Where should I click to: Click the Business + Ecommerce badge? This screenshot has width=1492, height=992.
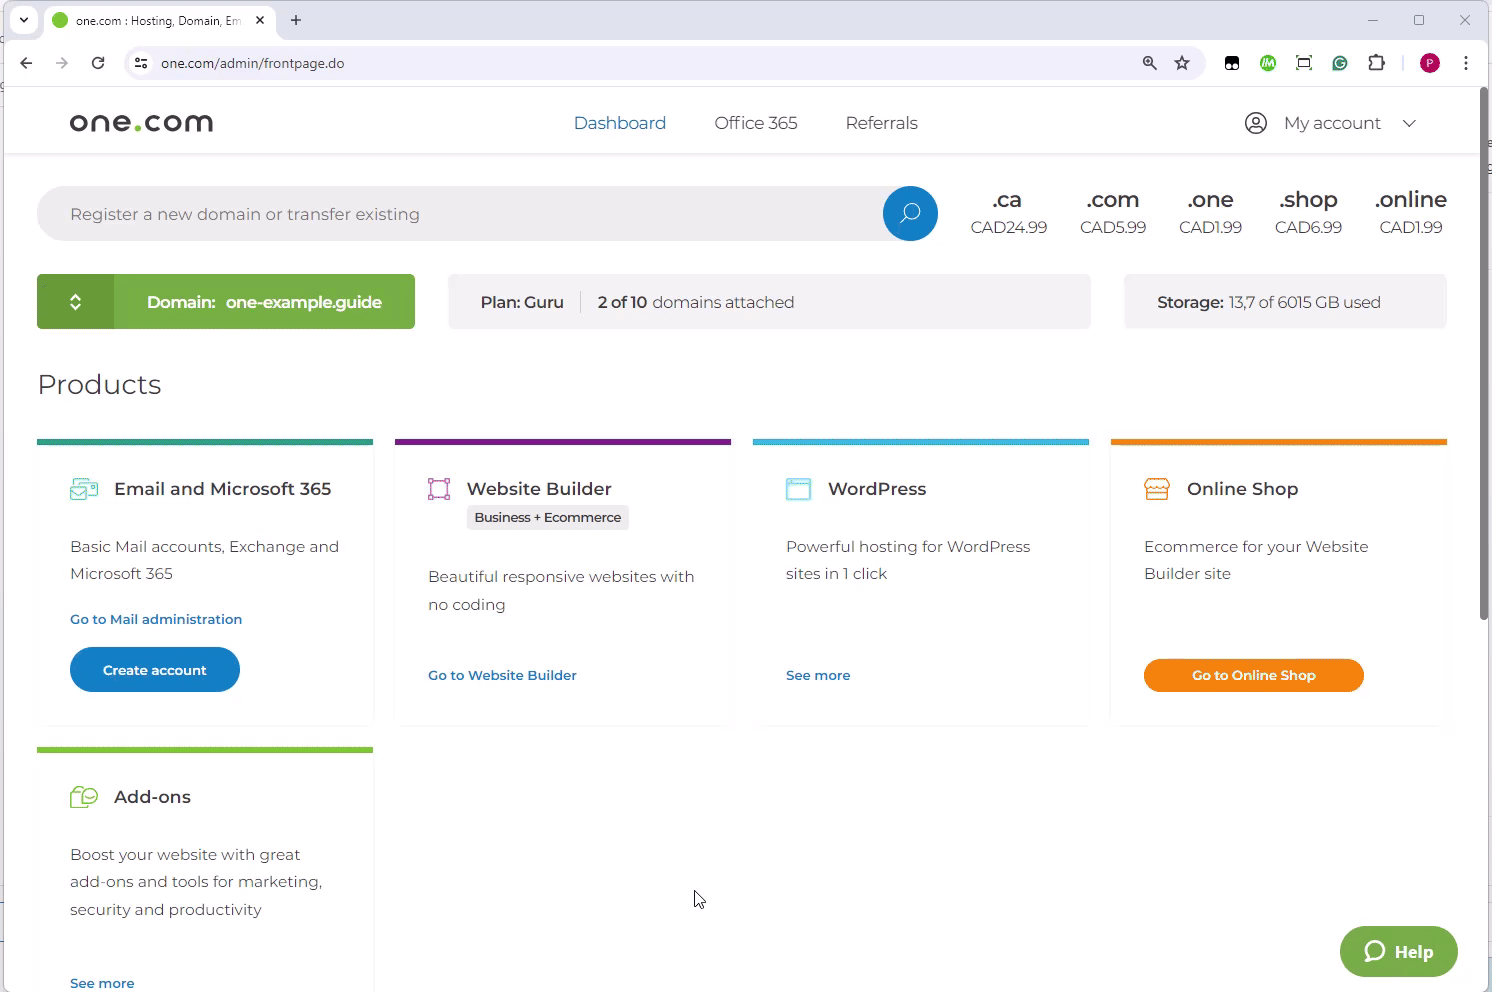(548, 517)
